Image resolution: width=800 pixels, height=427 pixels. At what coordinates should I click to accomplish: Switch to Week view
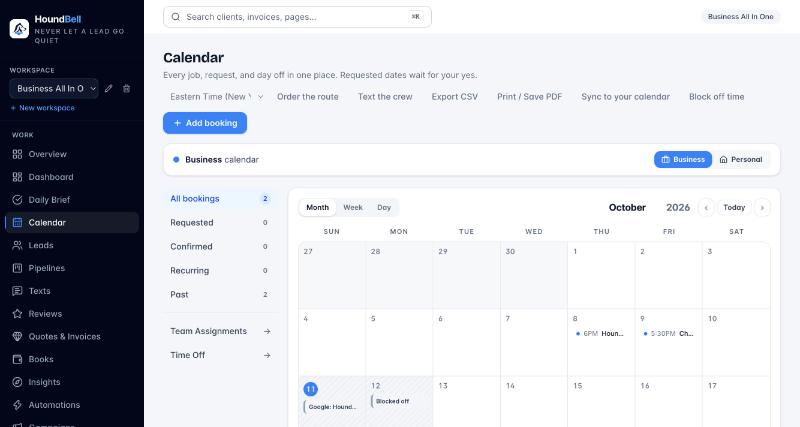pyautogui.click(x=353, y=208)
